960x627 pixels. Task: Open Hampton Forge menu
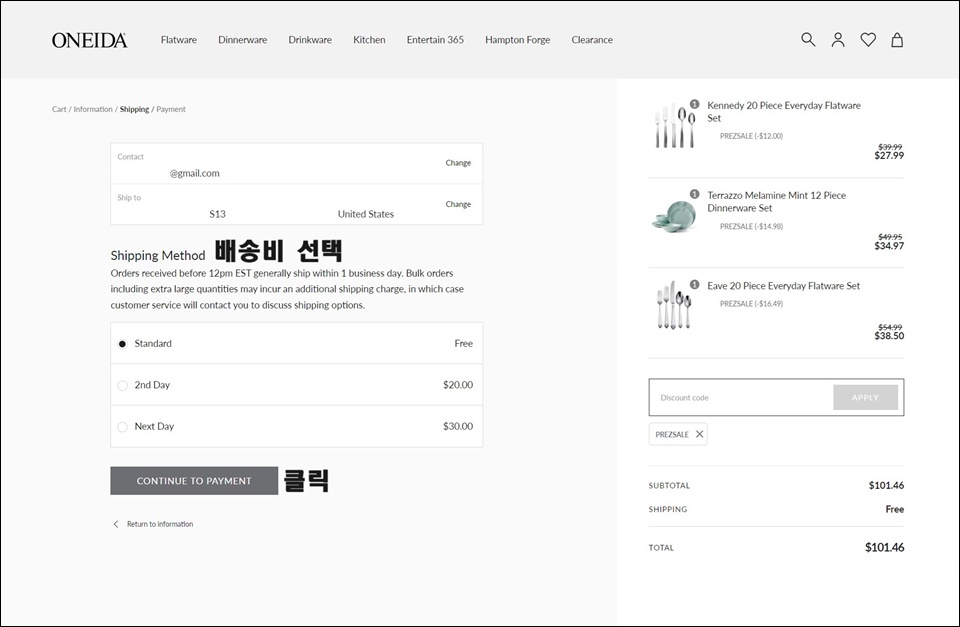pos(517,40)
